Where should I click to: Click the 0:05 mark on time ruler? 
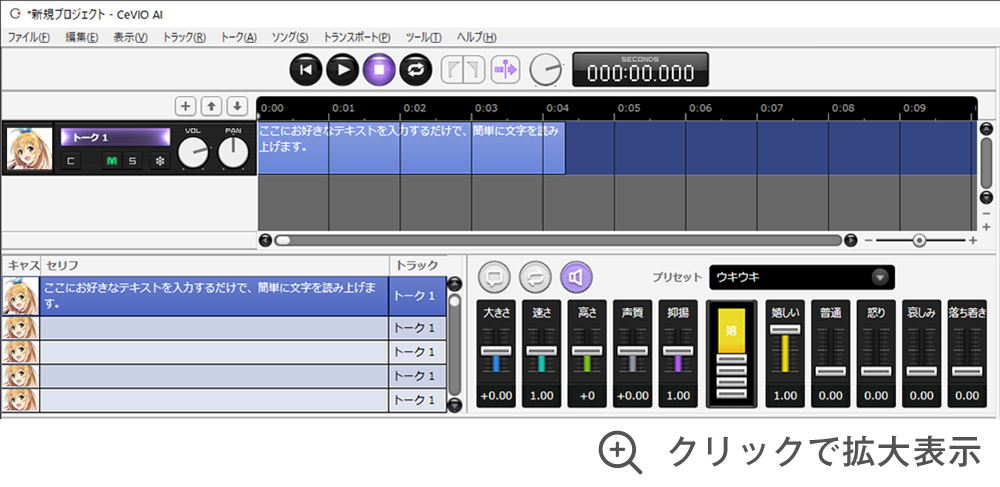pyautogui.click(x=628, y=108)
